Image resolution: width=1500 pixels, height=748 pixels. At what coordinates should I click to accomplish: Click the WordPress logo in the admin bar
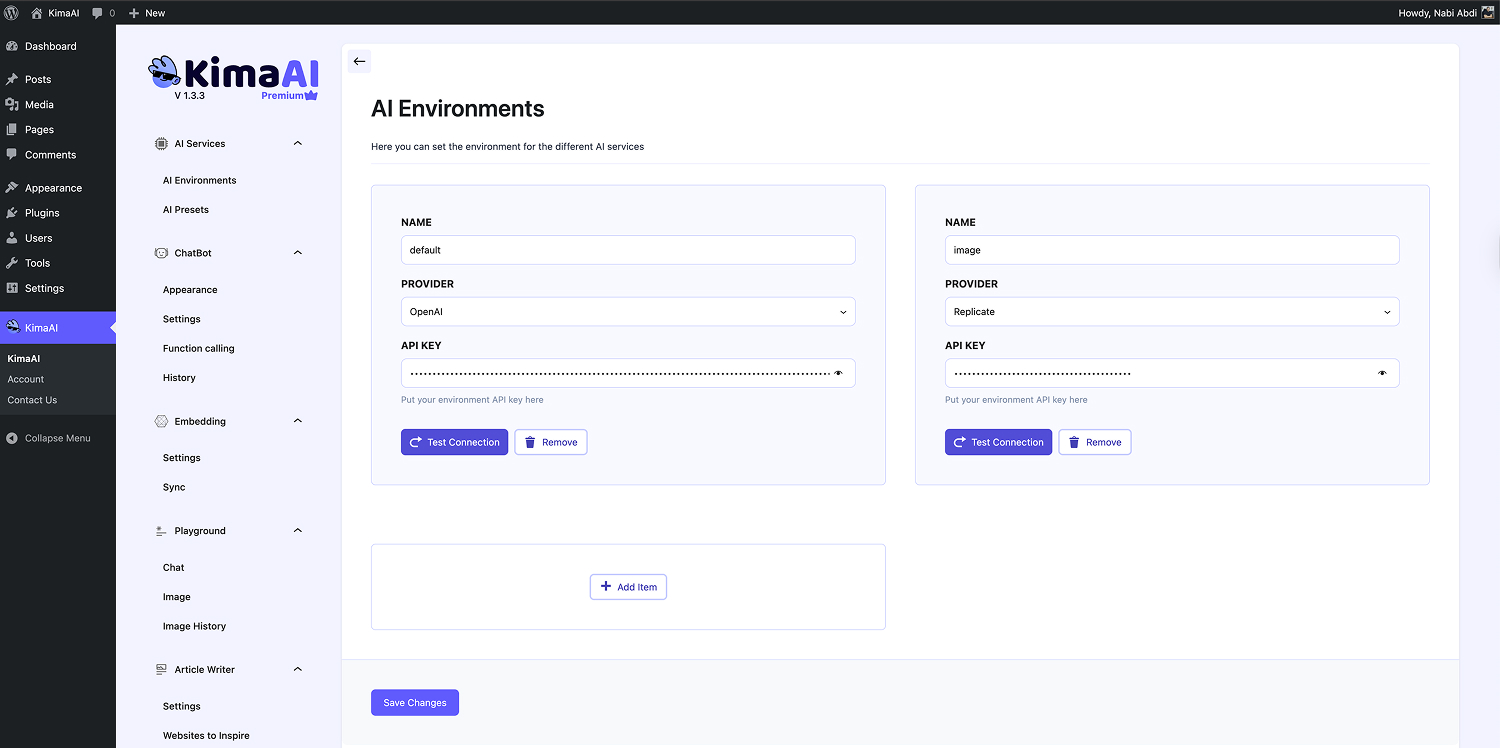(x=13, y=13)
